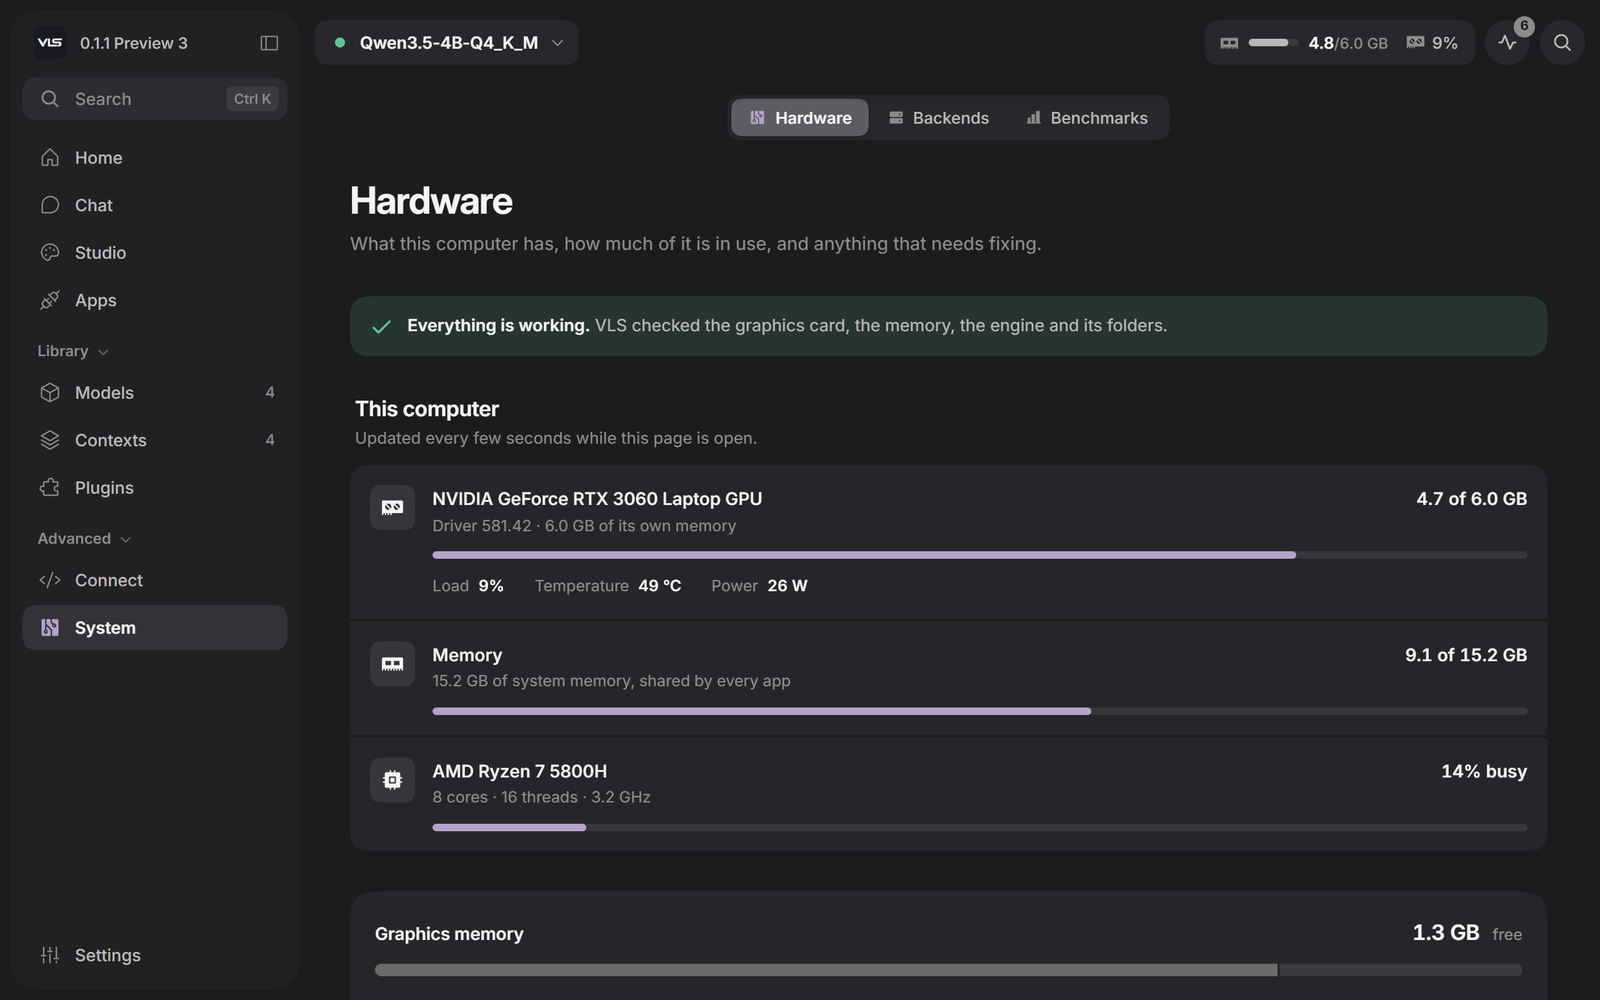Click the memory icon in top status pill

click(x=1230, y=43)
